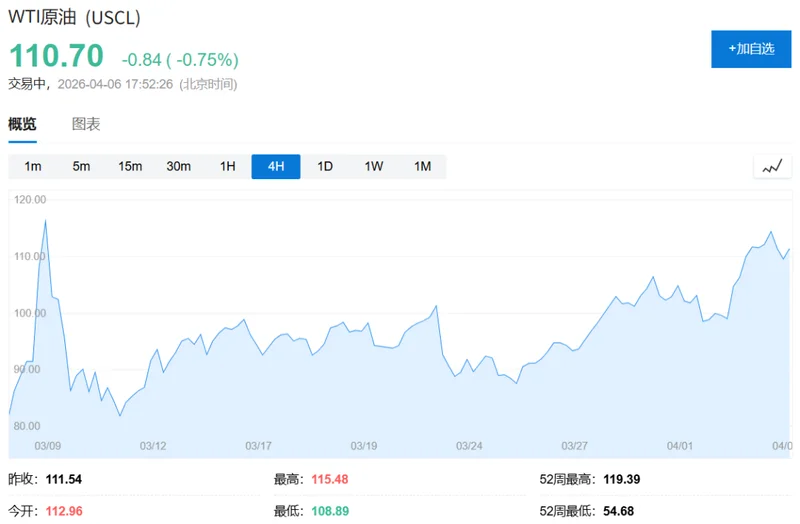Select the 1W weekly interval

click(373, 167)
